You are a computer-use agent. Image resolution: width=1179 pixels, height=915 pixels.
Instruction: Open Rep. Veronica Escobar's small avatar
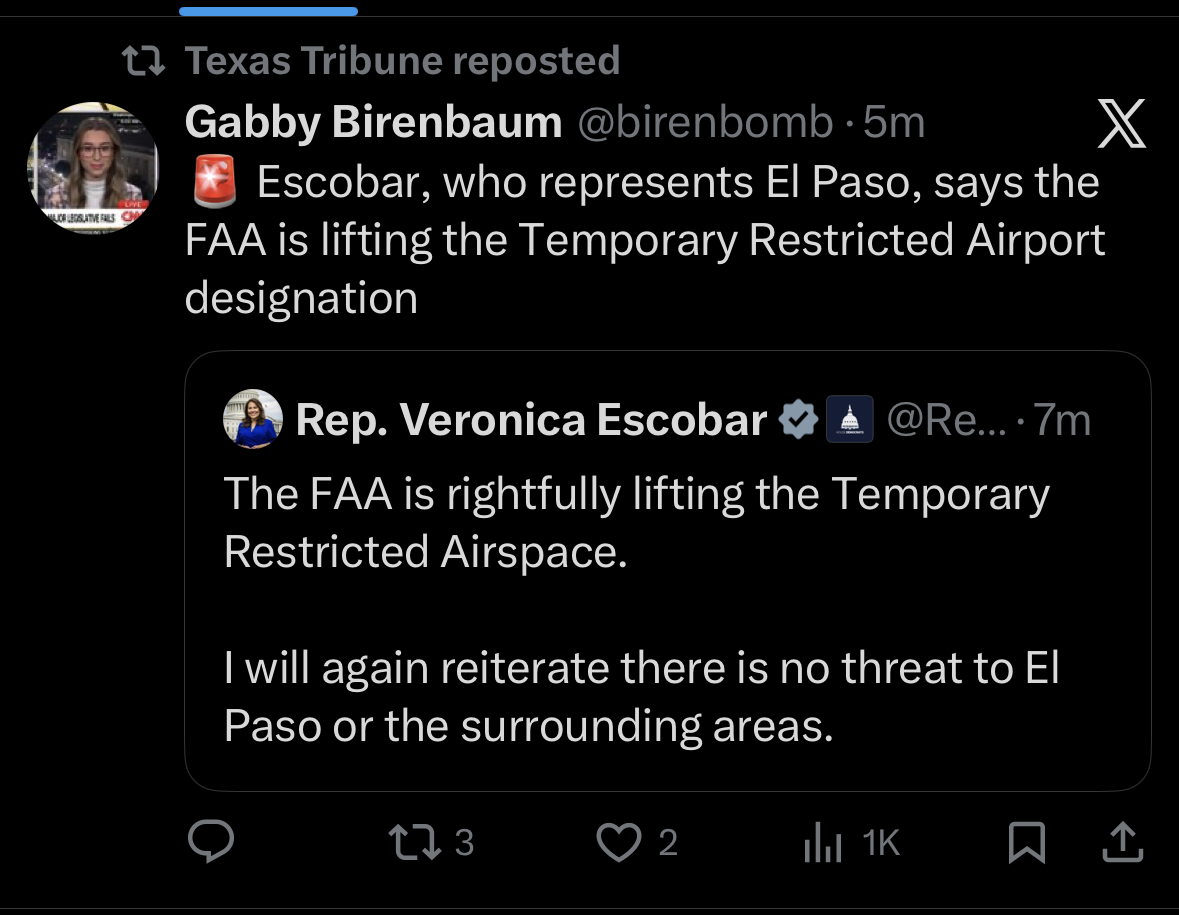tap(253, 419)
